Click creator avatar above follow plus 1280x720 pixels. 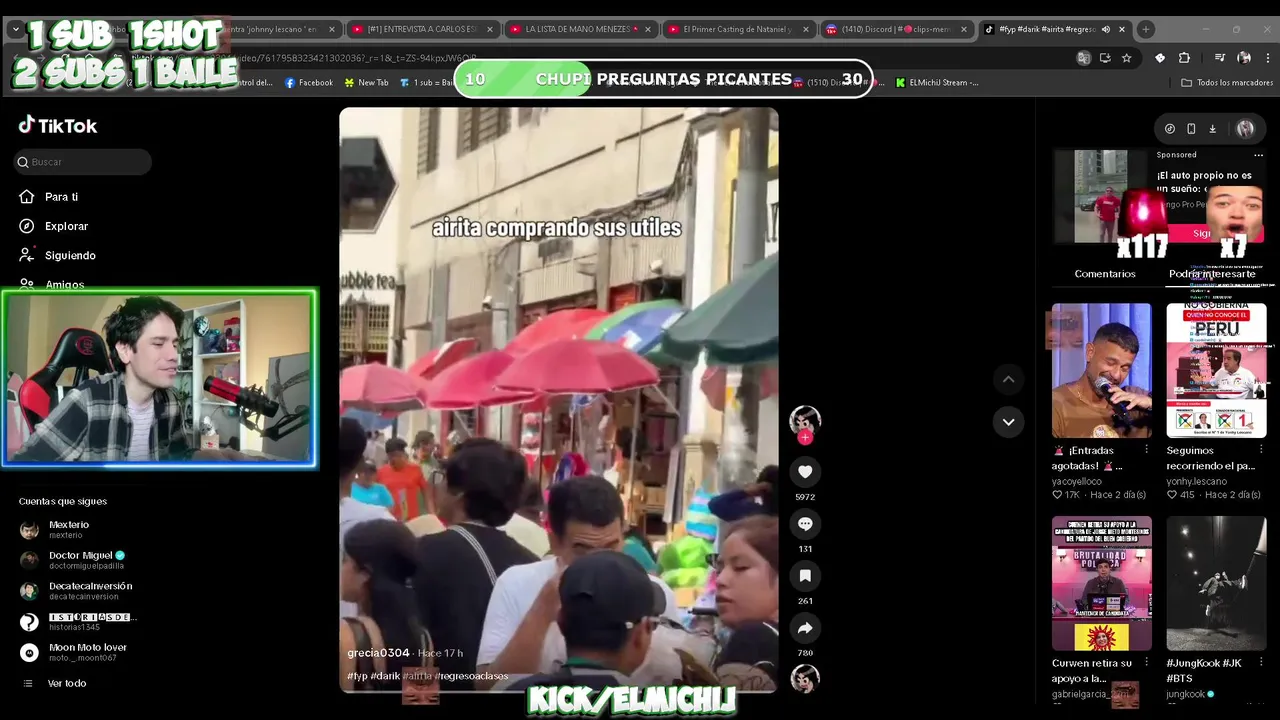pyautogui.click(x=805, y=418)
